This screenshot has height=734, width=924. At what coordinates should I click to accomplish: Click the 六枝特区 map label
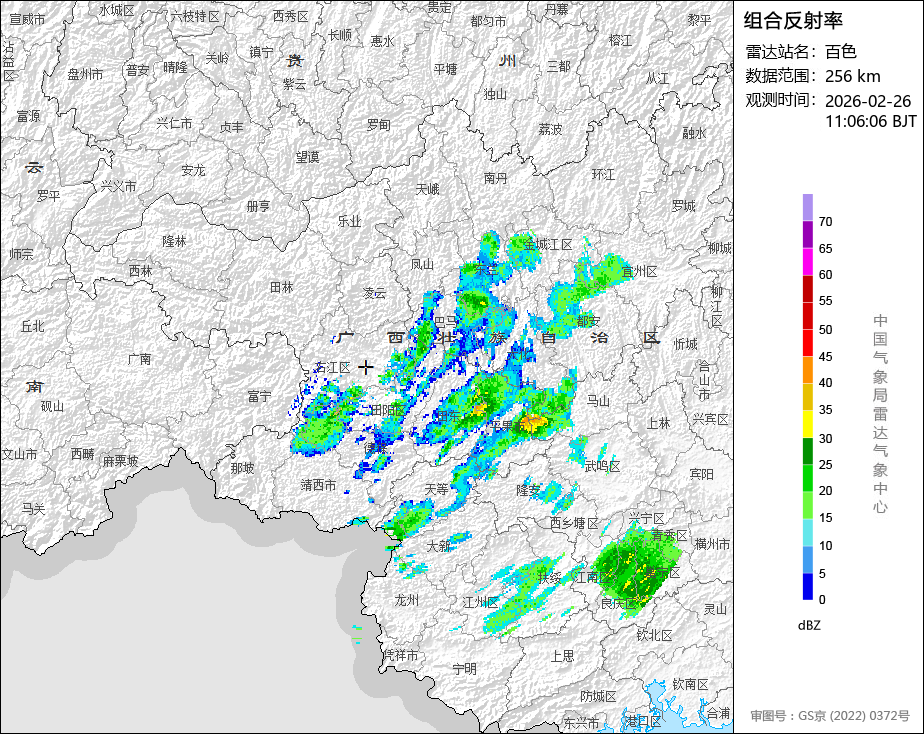195,16
